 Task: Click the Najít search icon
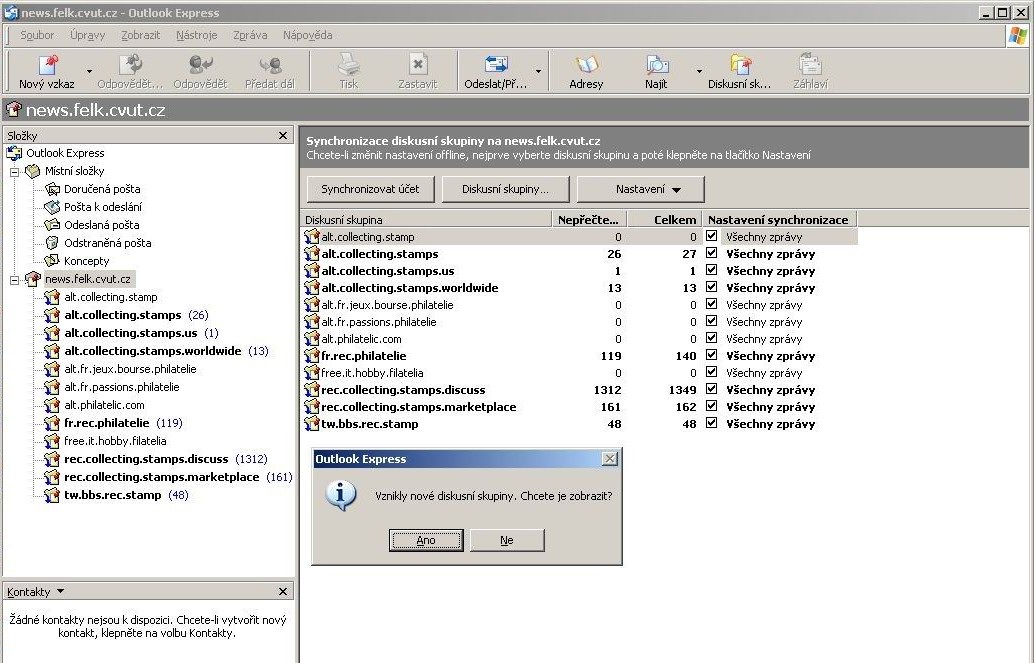[656, 65]
